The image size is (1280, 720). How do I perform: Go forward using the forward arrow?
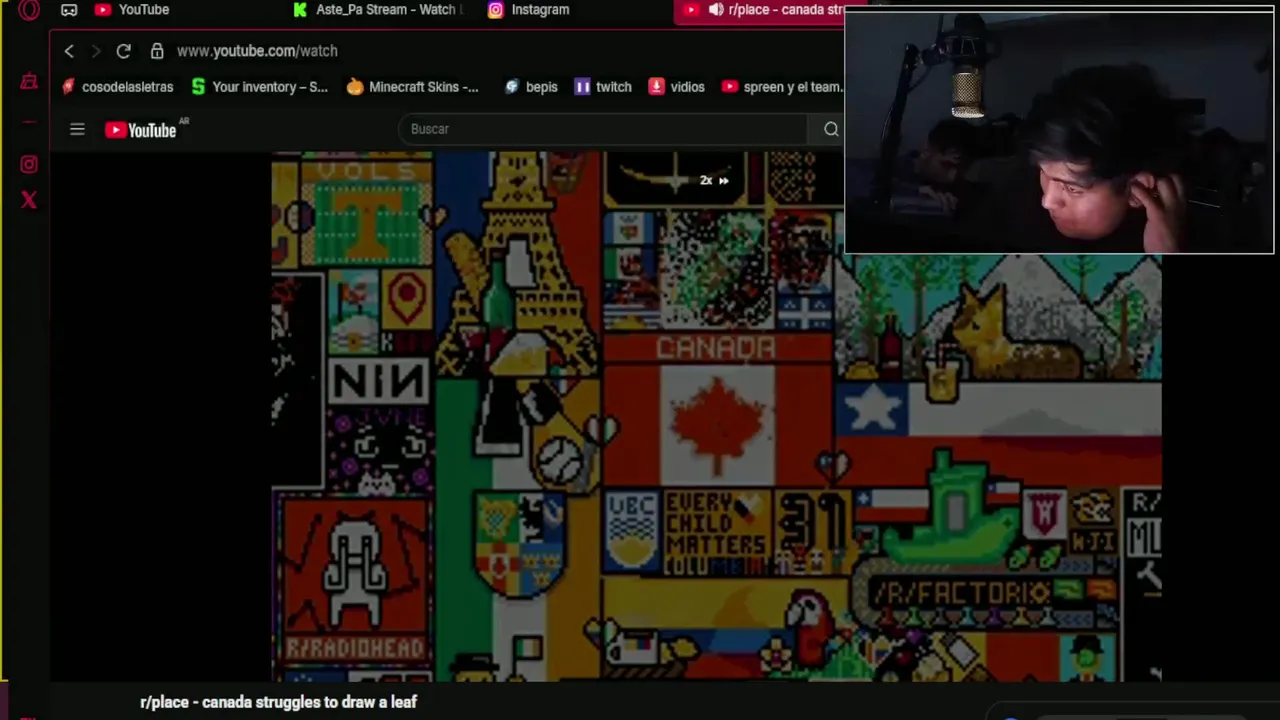coord(96,51)
